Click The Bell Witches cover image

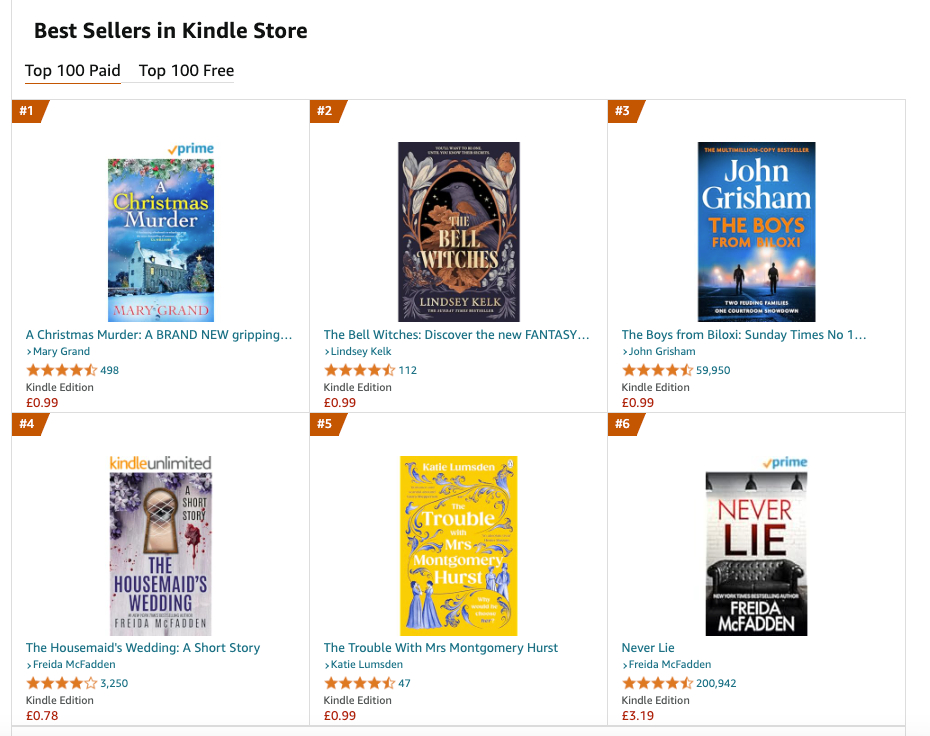coord(459,232)
